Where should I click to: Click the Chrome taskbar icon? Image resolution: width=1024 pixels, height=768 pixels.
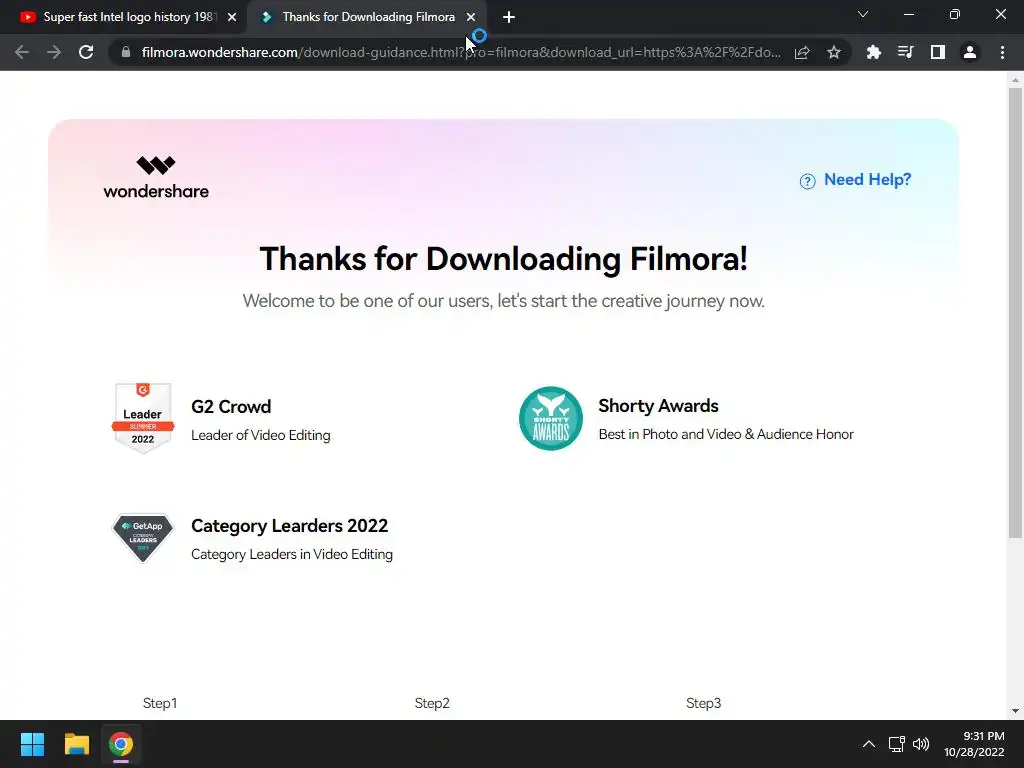click(121, 744)
